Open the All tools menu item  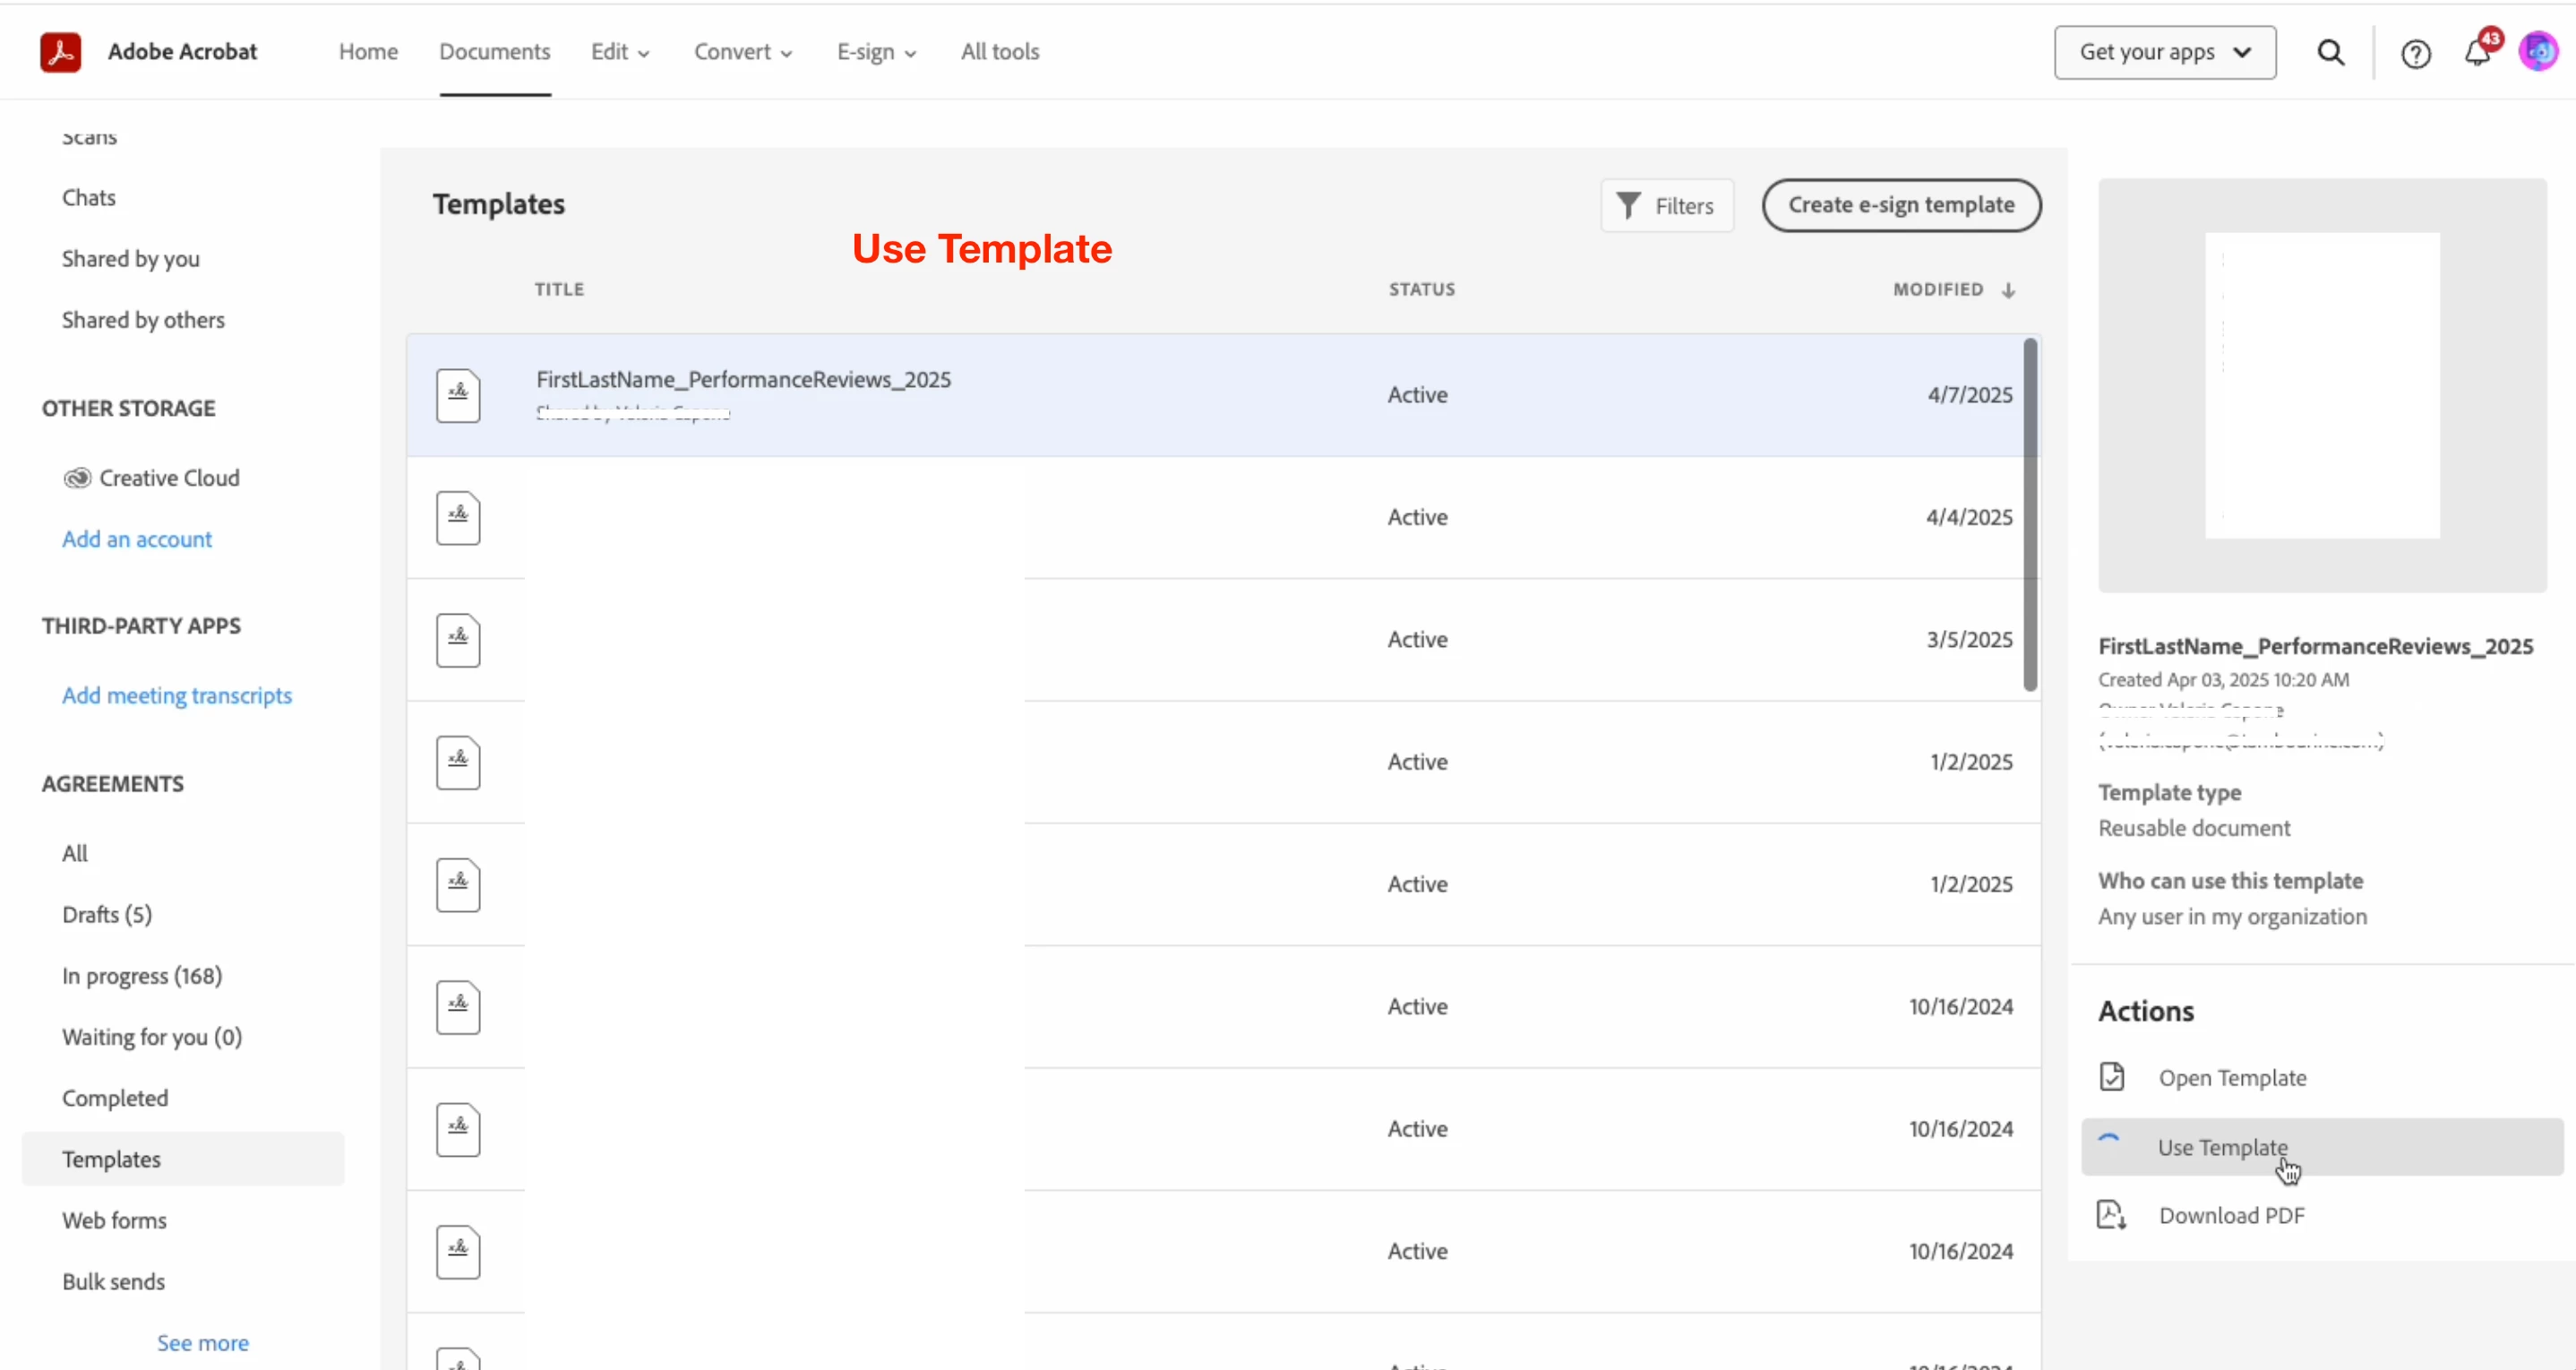pyautogui.click(x=1000, y=52)
